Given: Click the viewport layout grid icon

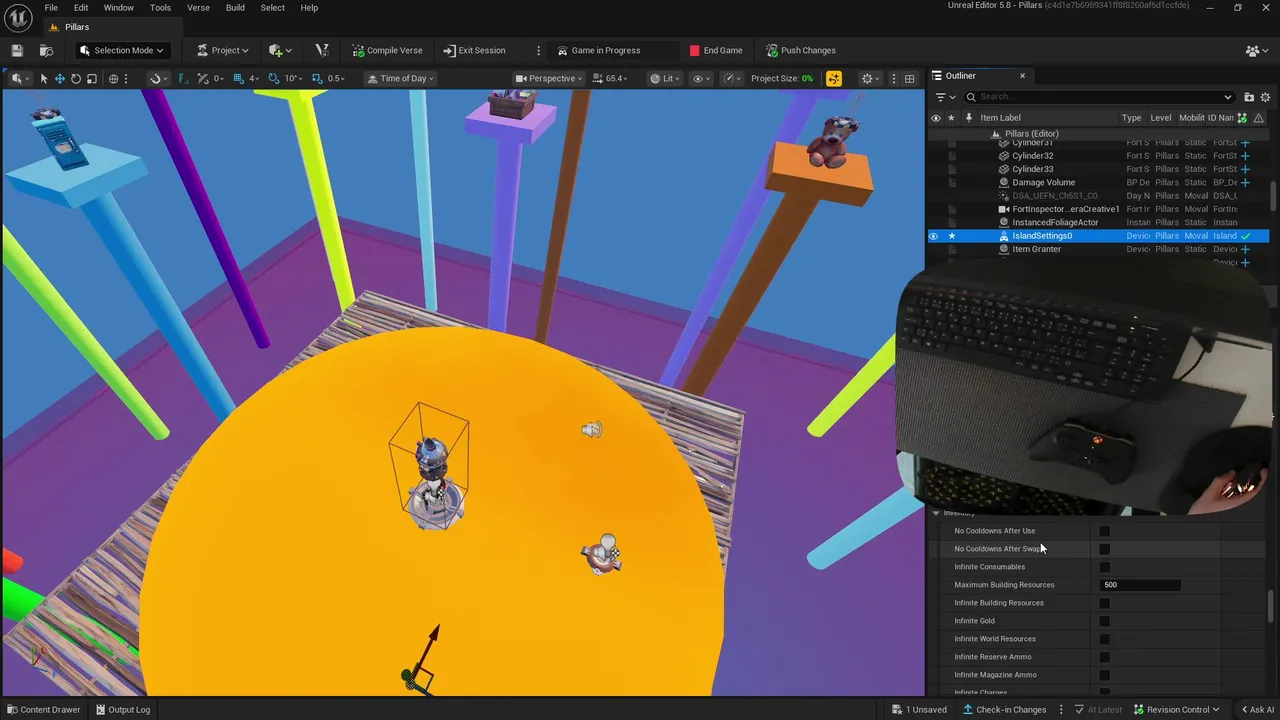Looking at the screenshot, I should pyautogui.click(x=909, y=78).
